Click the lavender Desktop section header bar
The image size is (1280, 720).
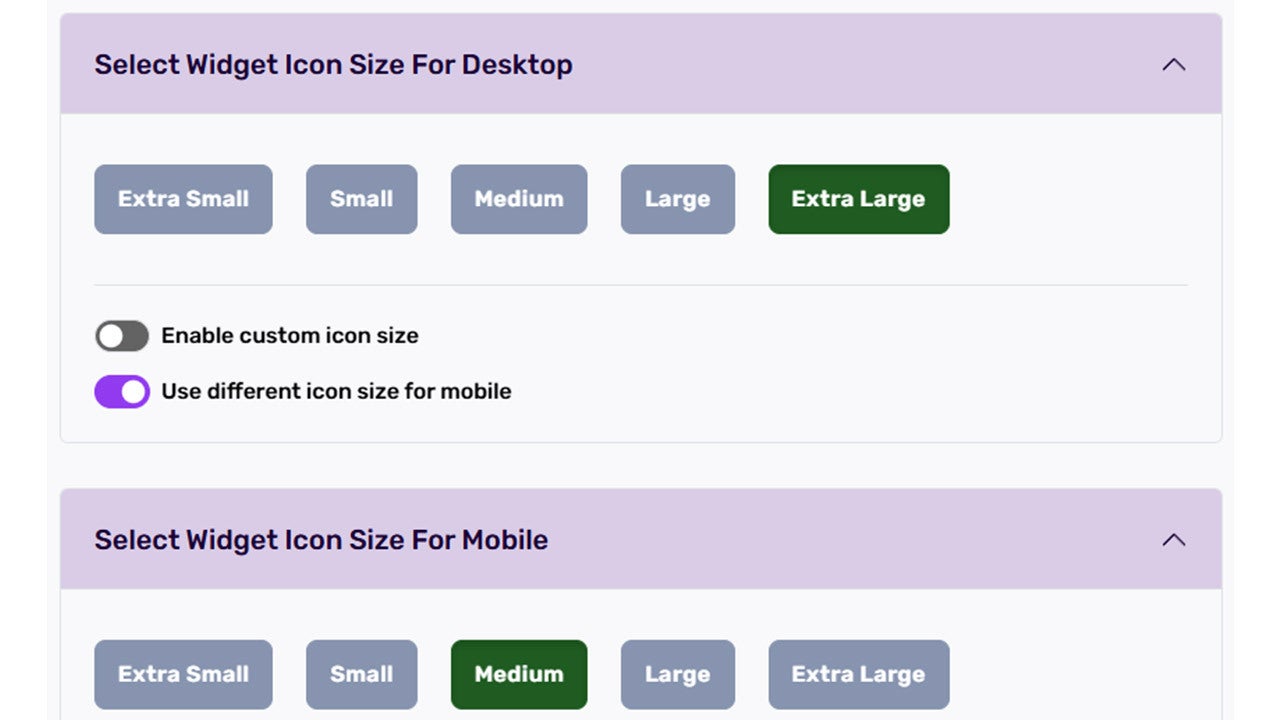pyautogui.click(x=850, y=65)
